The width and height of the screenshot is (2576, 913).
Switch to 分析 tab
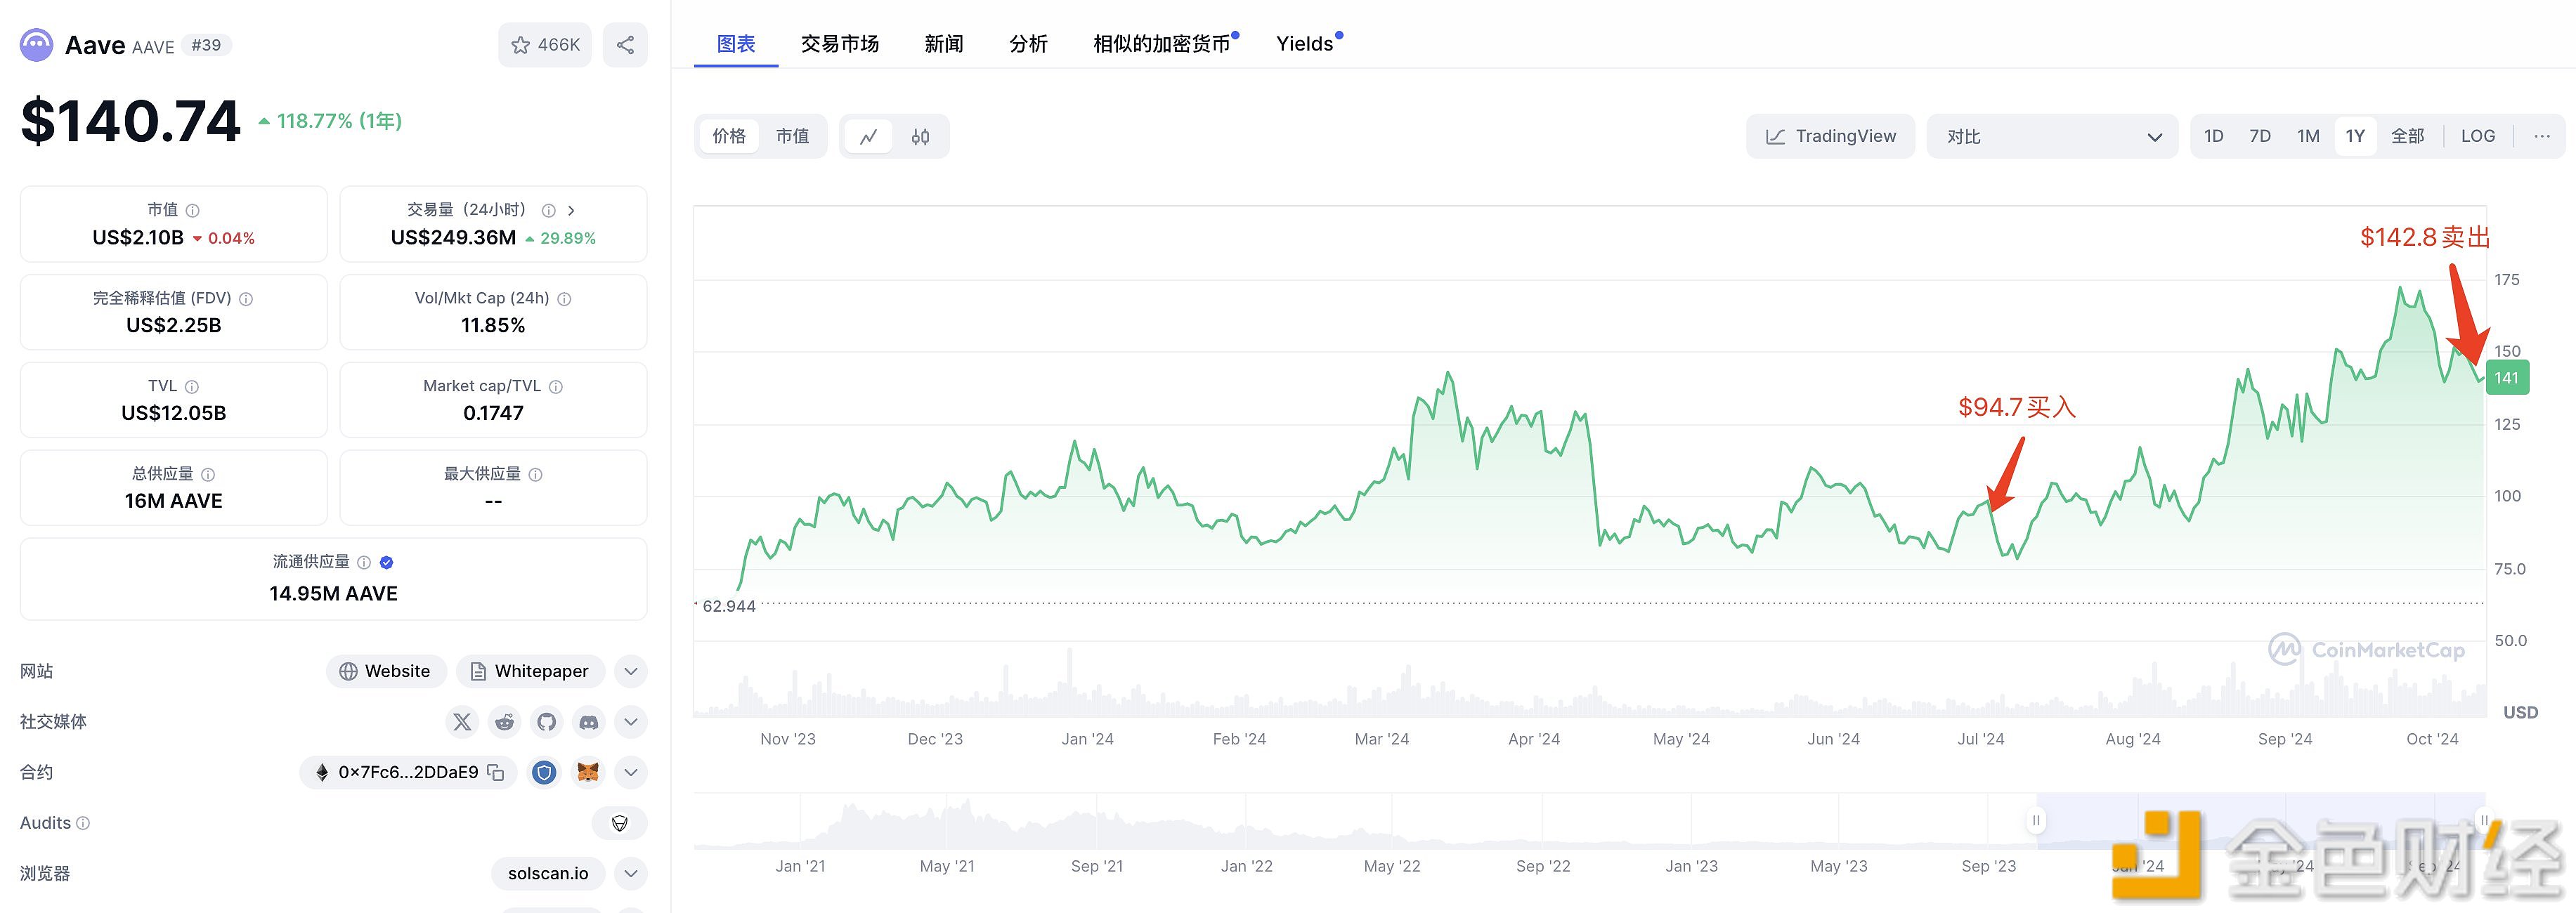coord(1028,44)
